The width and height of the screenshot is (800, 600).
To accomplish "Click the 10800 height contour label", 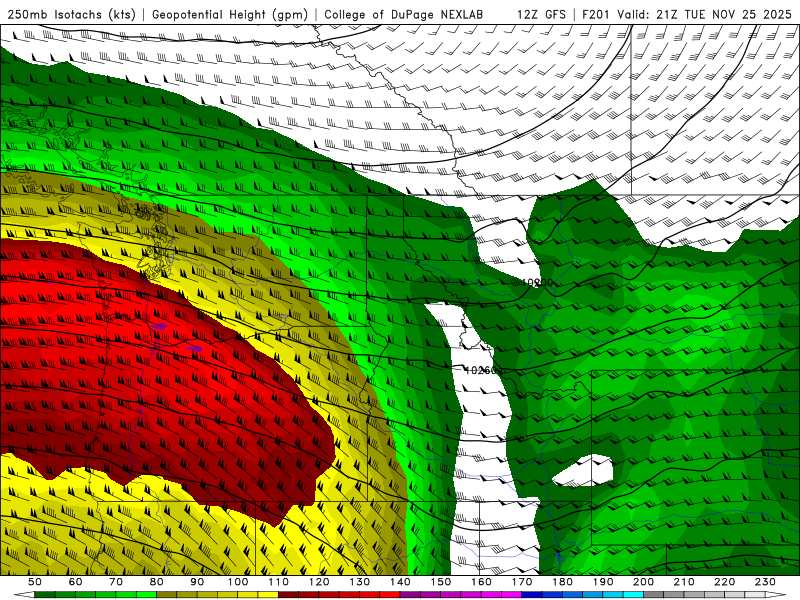I will (x=538, y=283).
